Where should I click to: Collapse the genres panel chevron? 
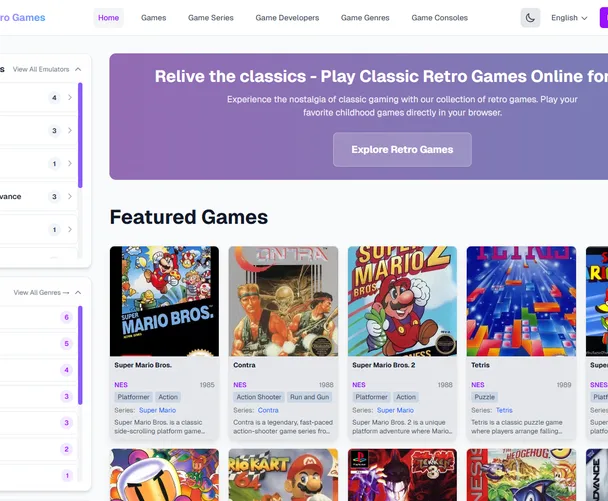click(78, 292)
